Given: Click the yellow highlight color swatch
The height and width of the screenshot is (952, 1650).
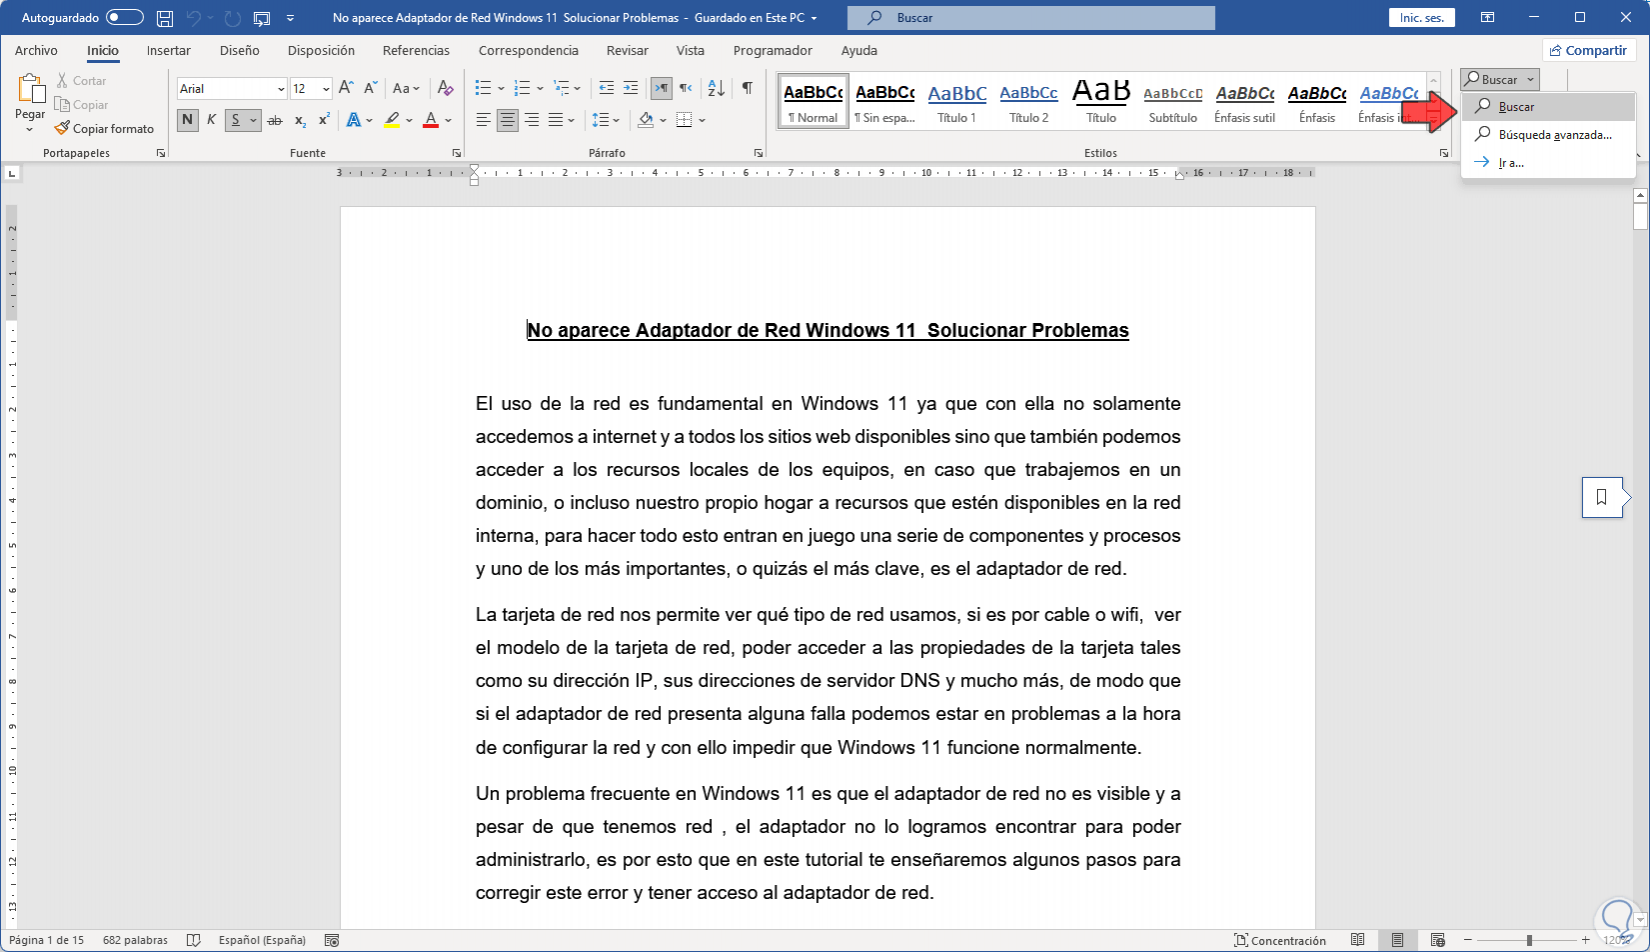Looking at the screenshot, I should tap(392, 120).
